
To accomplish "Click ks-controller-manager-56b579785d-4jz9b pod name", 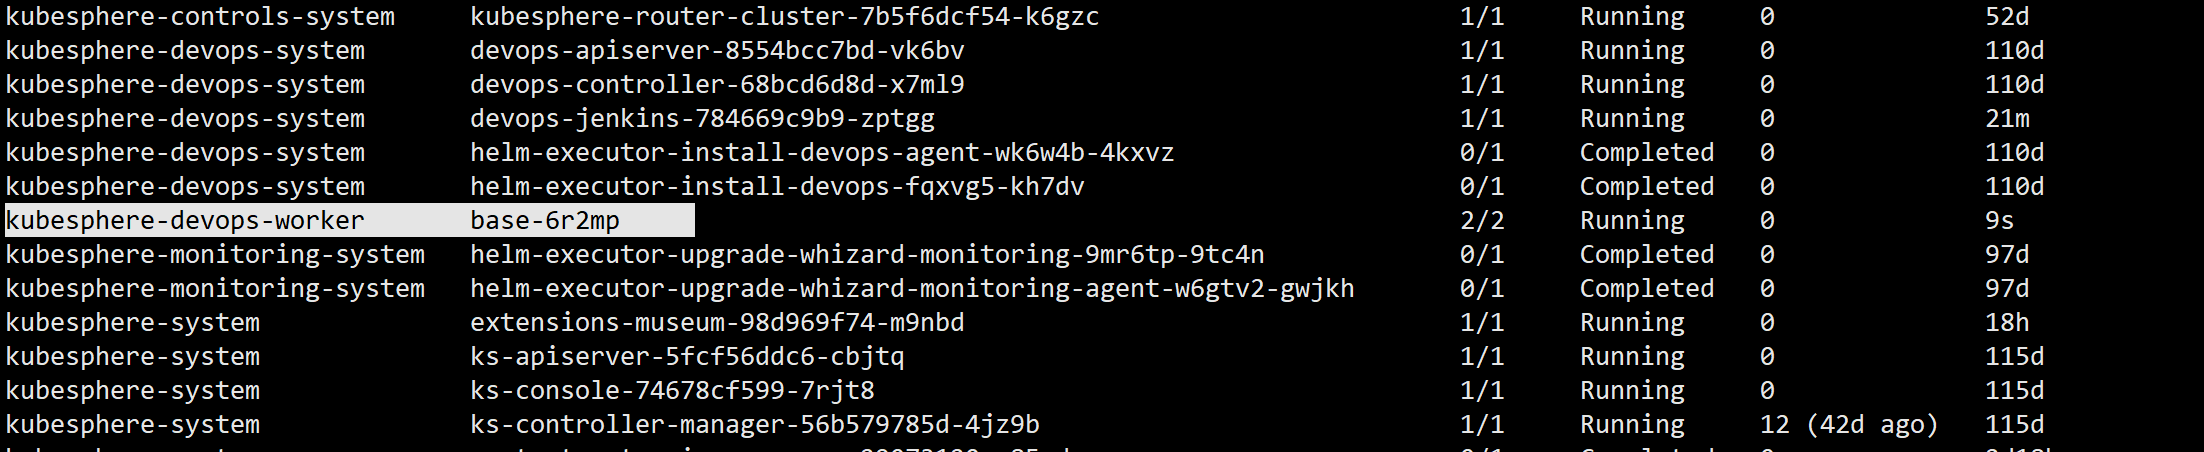I will [755, 425].
